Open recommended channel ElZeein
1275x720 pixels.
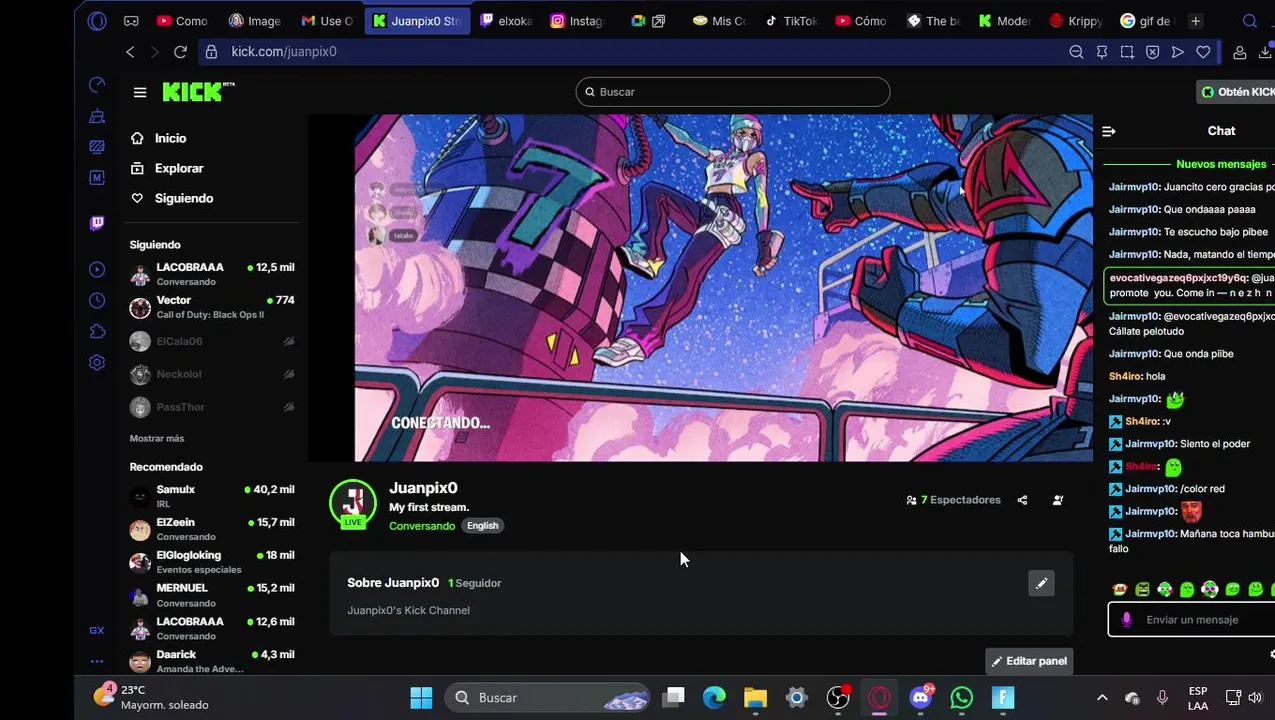212,529
